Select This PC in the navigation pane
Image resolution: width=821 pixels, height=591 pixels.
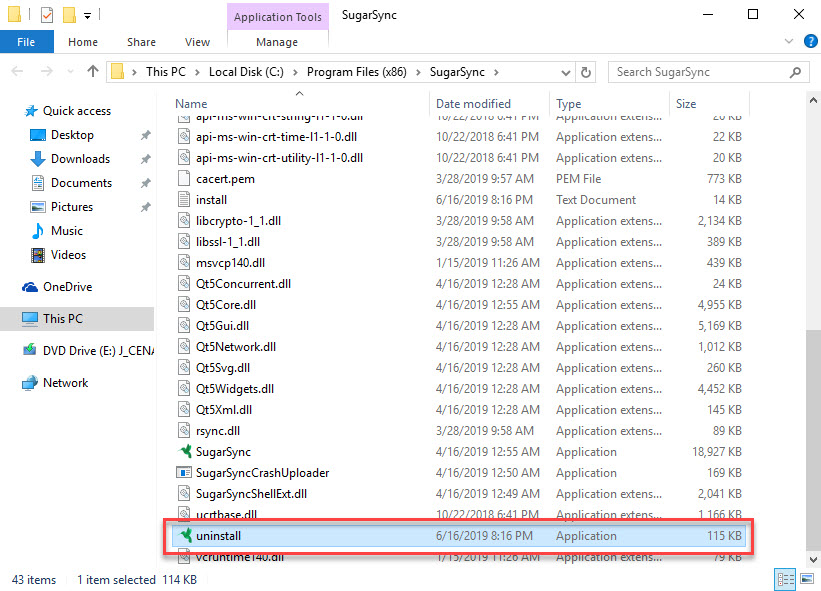[77, 319]
